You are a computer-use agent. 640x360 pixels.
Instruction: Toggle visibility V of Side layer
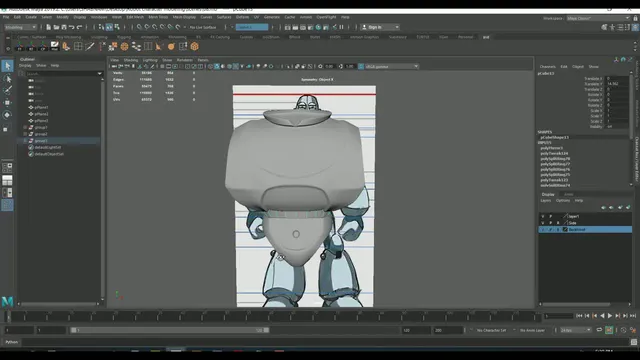542,223
